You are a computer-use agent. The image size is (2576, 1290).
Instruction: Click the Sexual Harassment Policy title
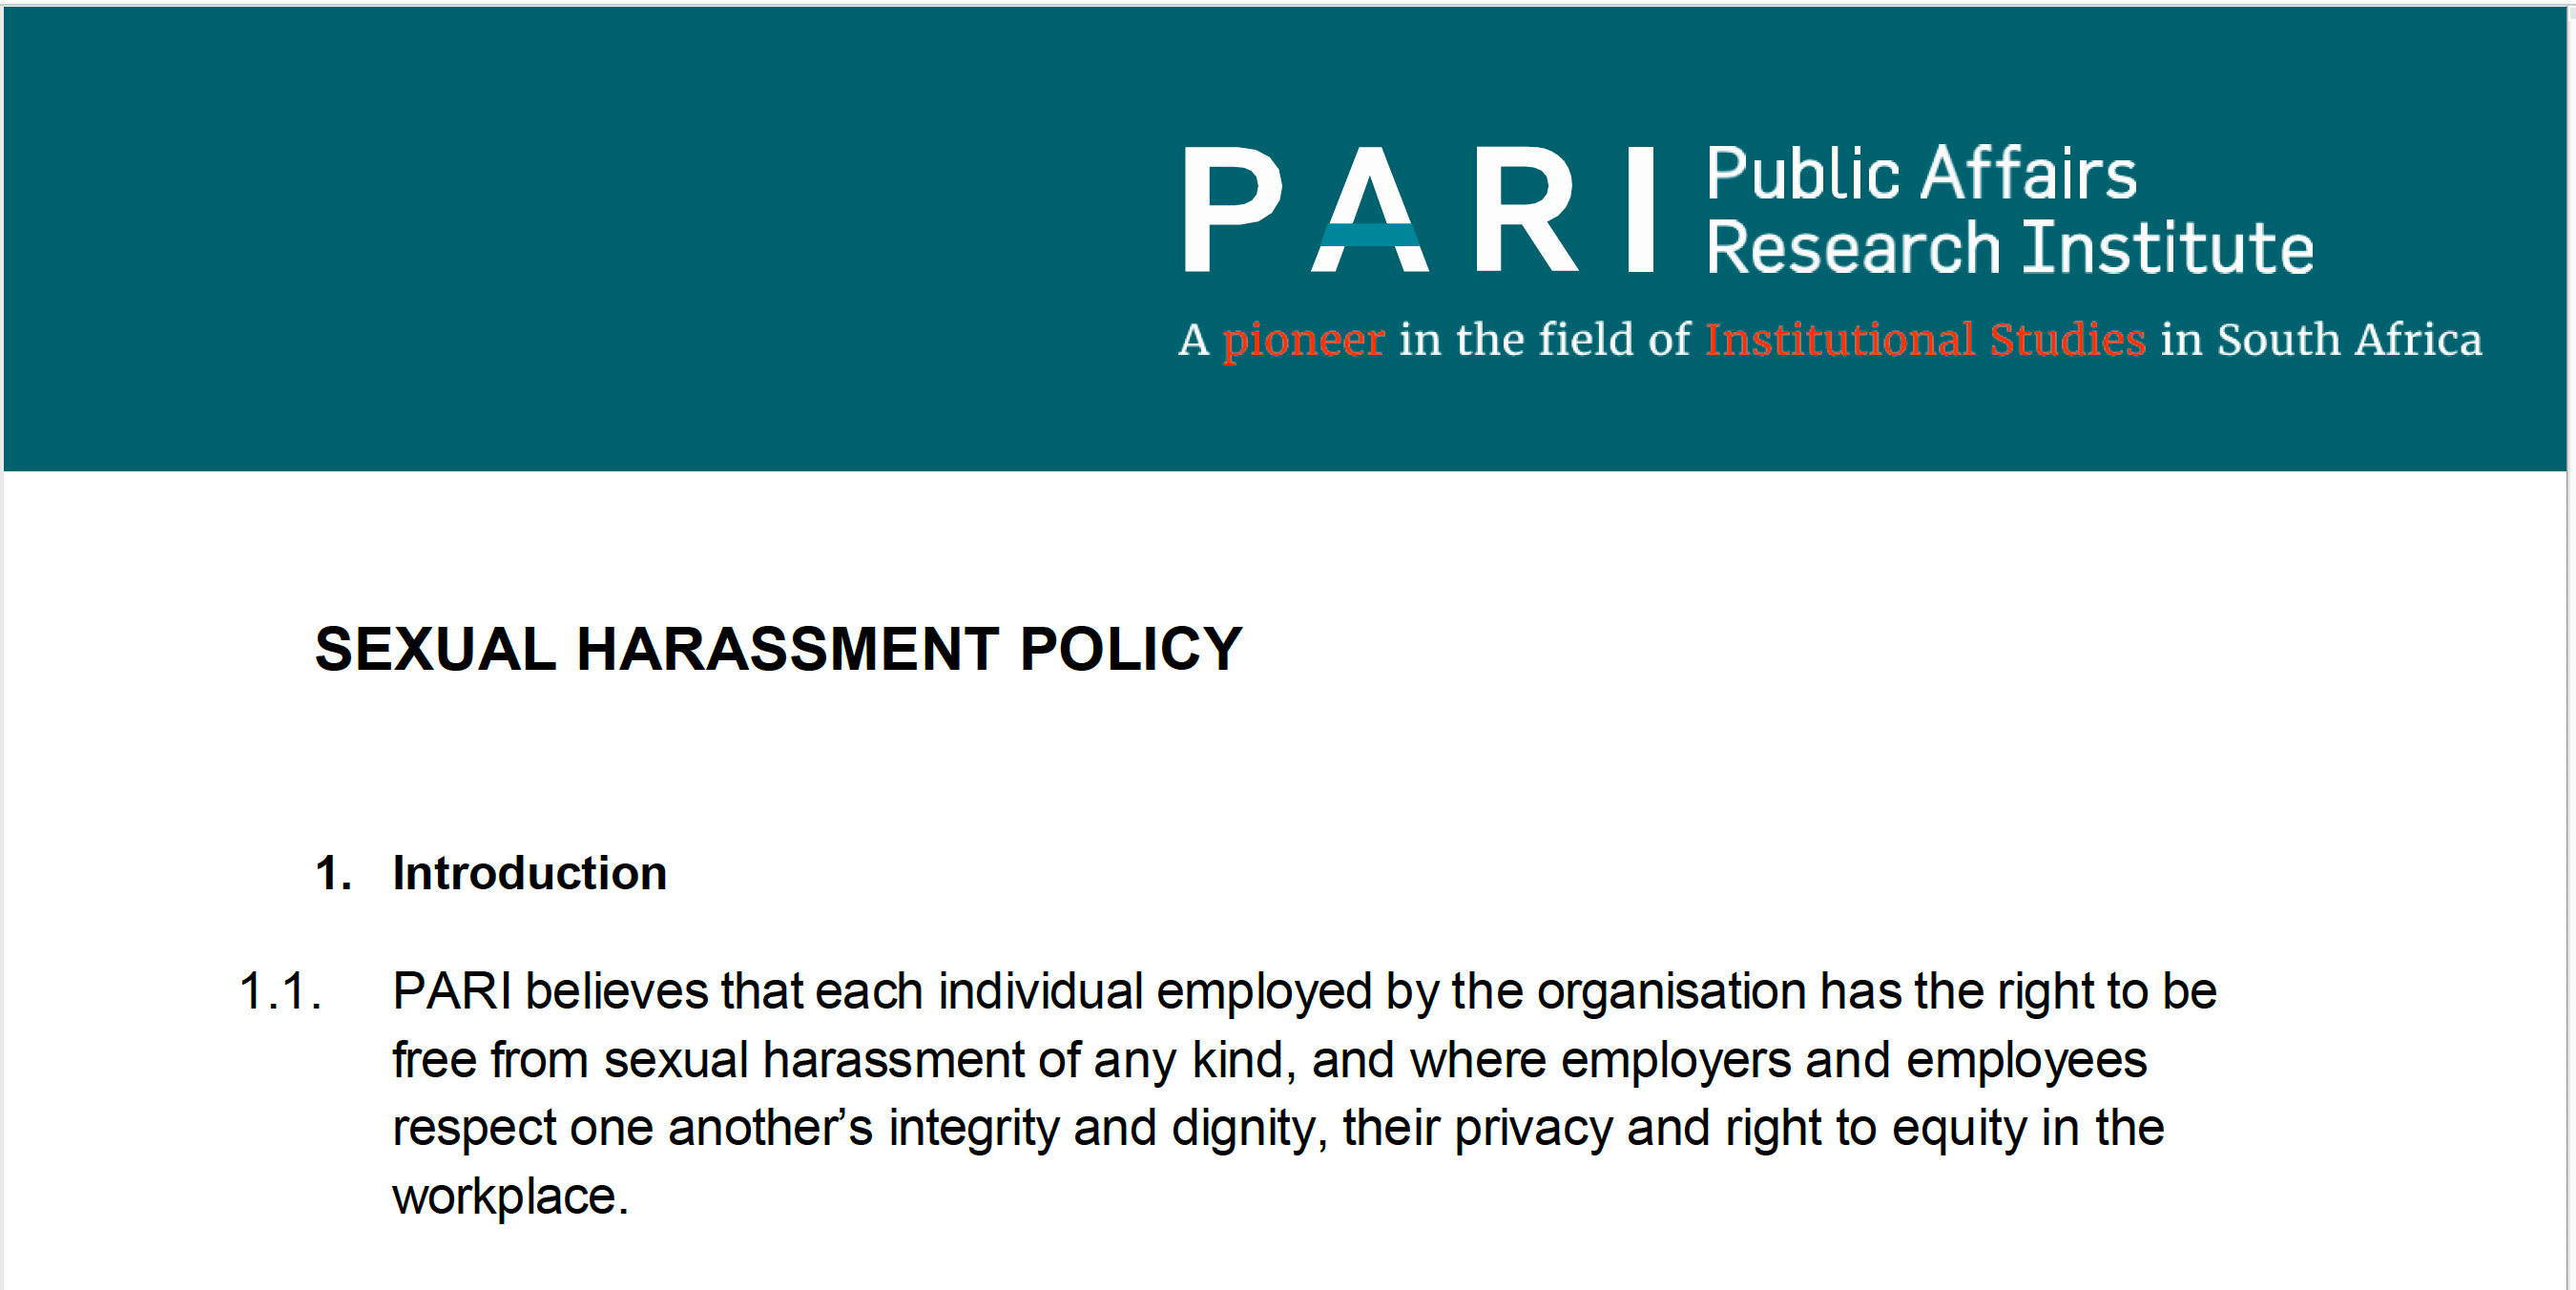[778, 649]
